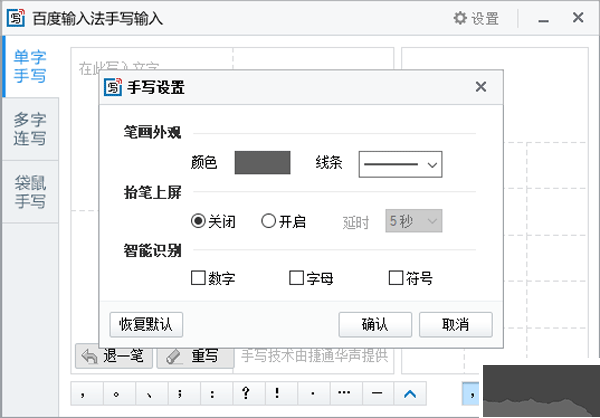
Task: Click the 退一笔 undo stroke button
Action: click(114, 356)
